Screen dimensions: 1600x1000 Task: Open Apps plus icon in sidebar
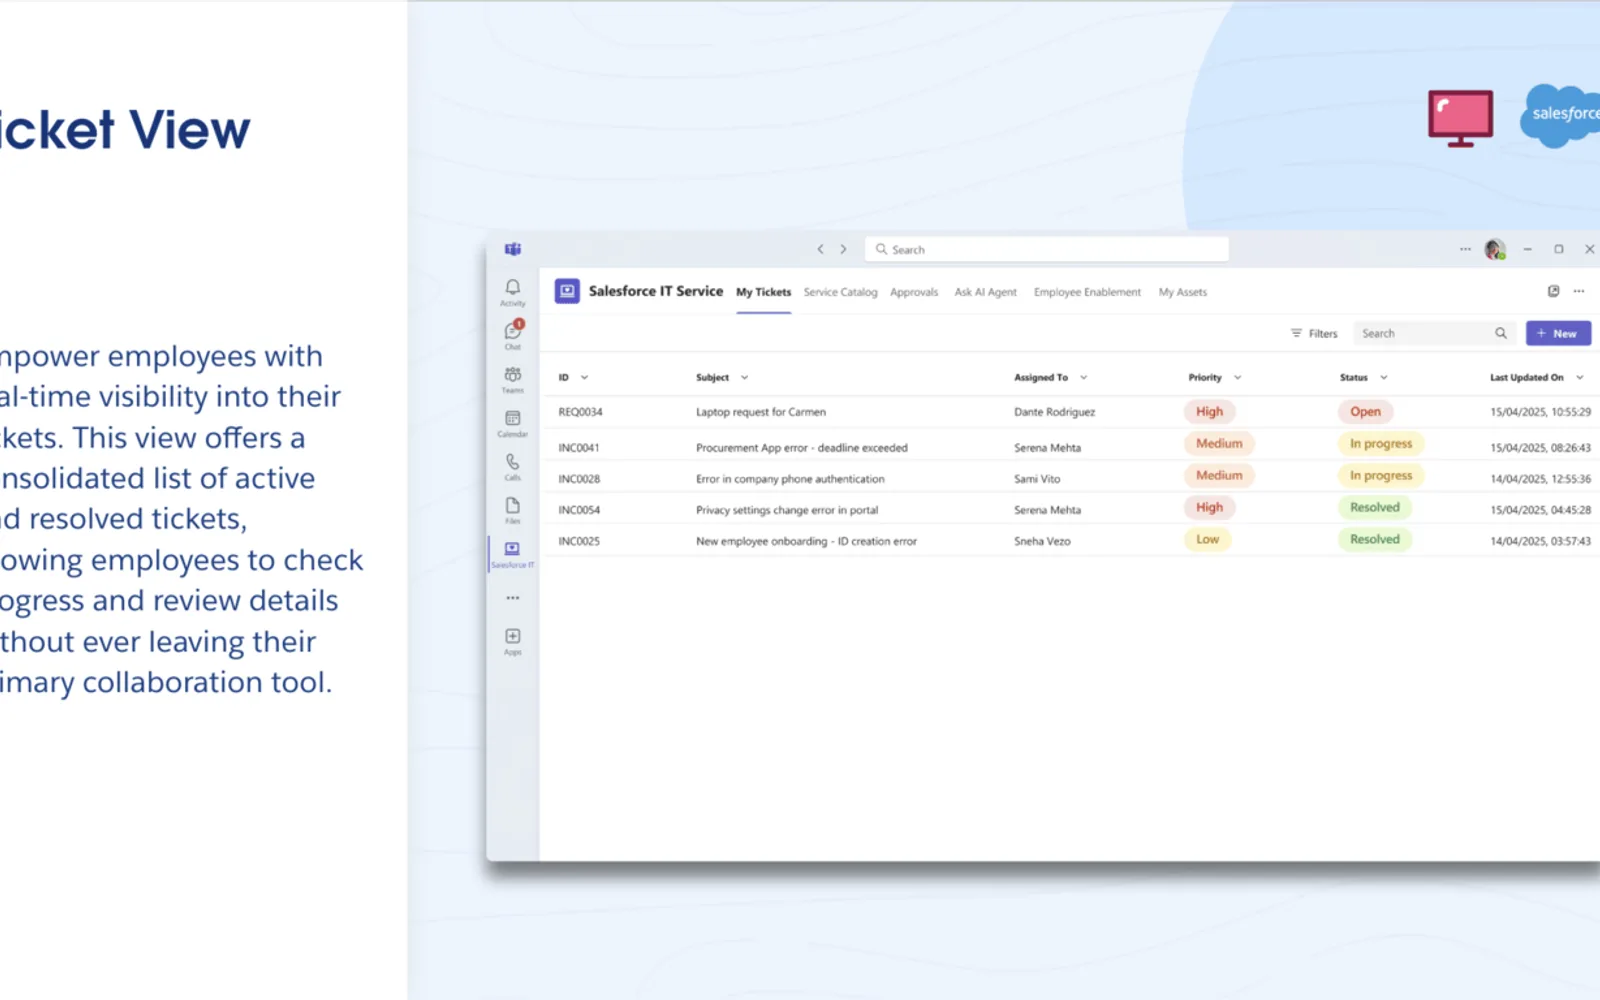tap(513, 641)
